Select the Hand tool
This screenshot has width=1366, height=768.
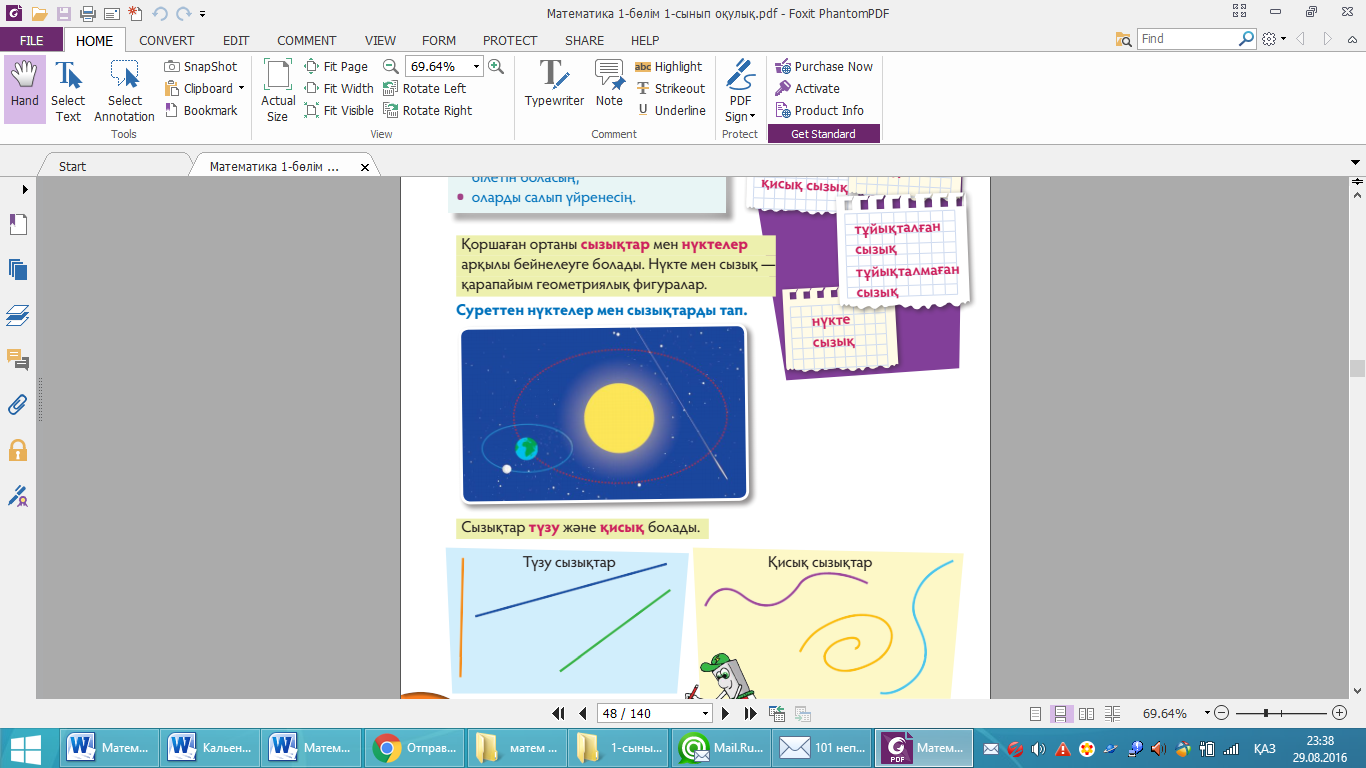pos(24,88)
